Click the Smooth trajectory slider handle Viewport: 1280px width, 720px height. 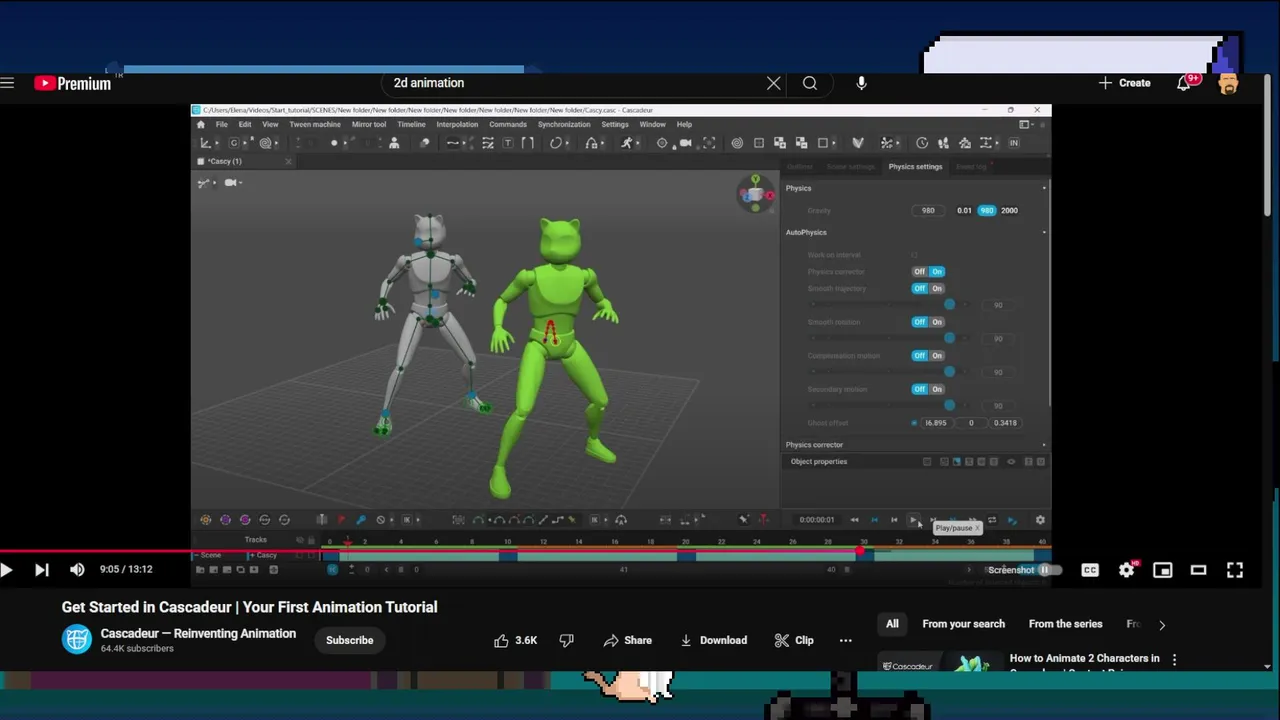[x=949, y=305]
